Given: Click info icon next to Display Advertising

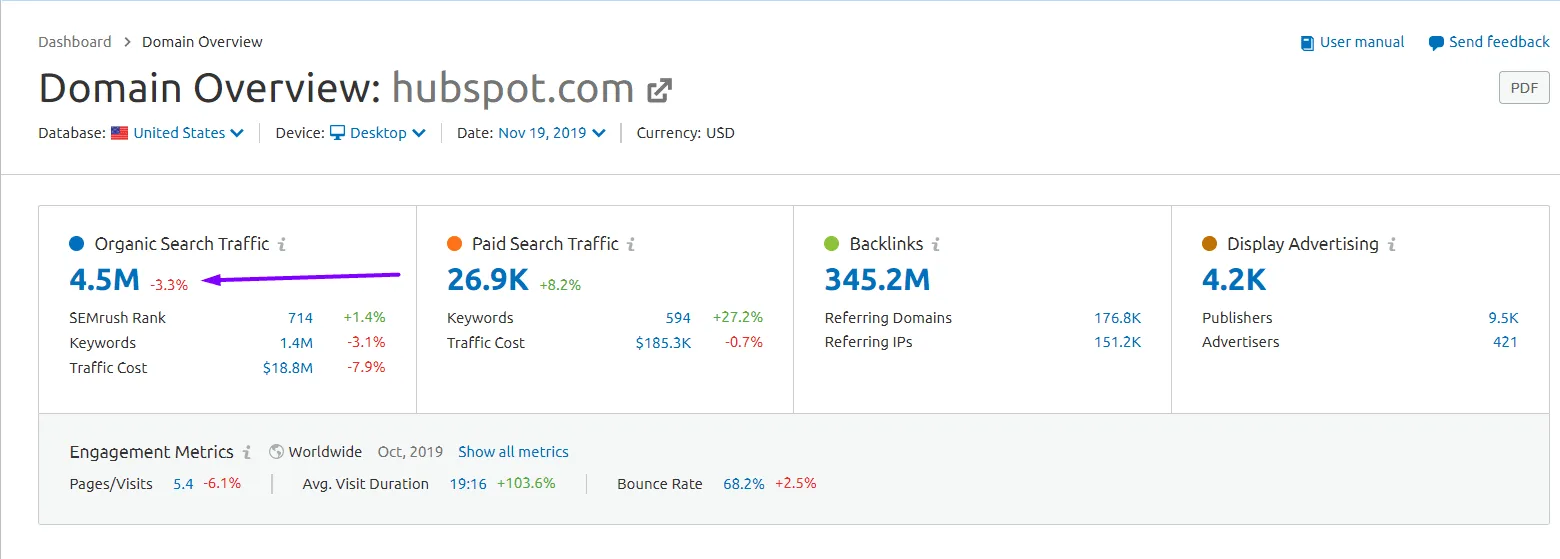Looking at the screenshot, I should point(1391,244).
